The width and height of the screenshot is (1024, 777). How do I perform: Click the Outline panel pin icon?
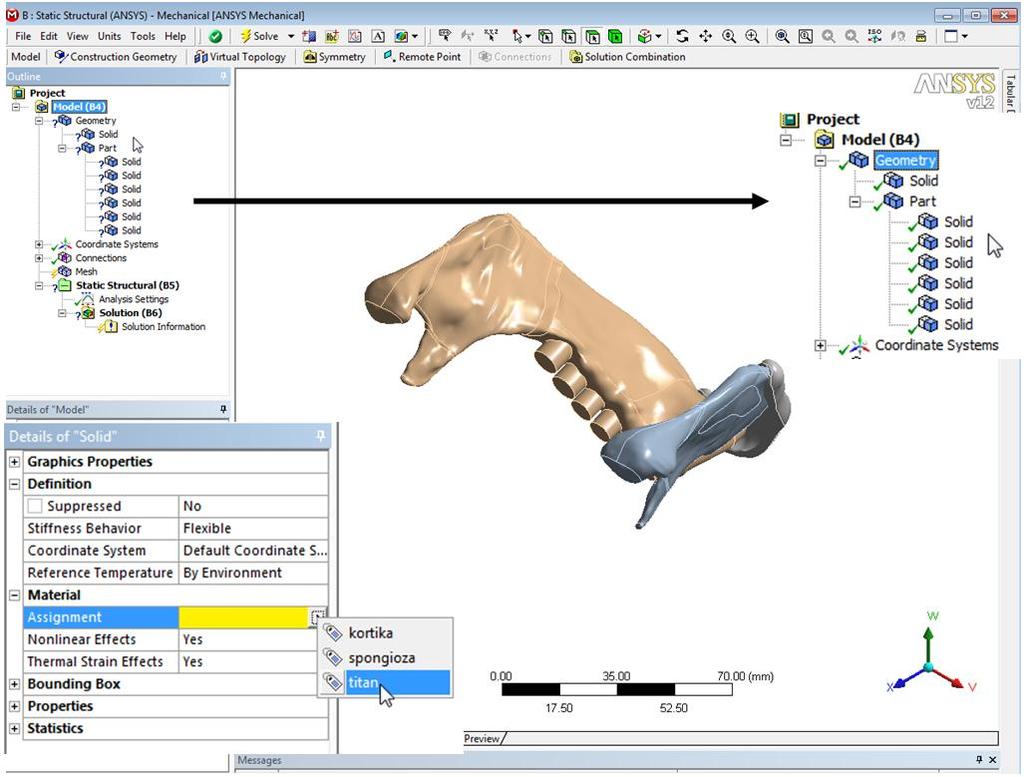coord(223,76)
